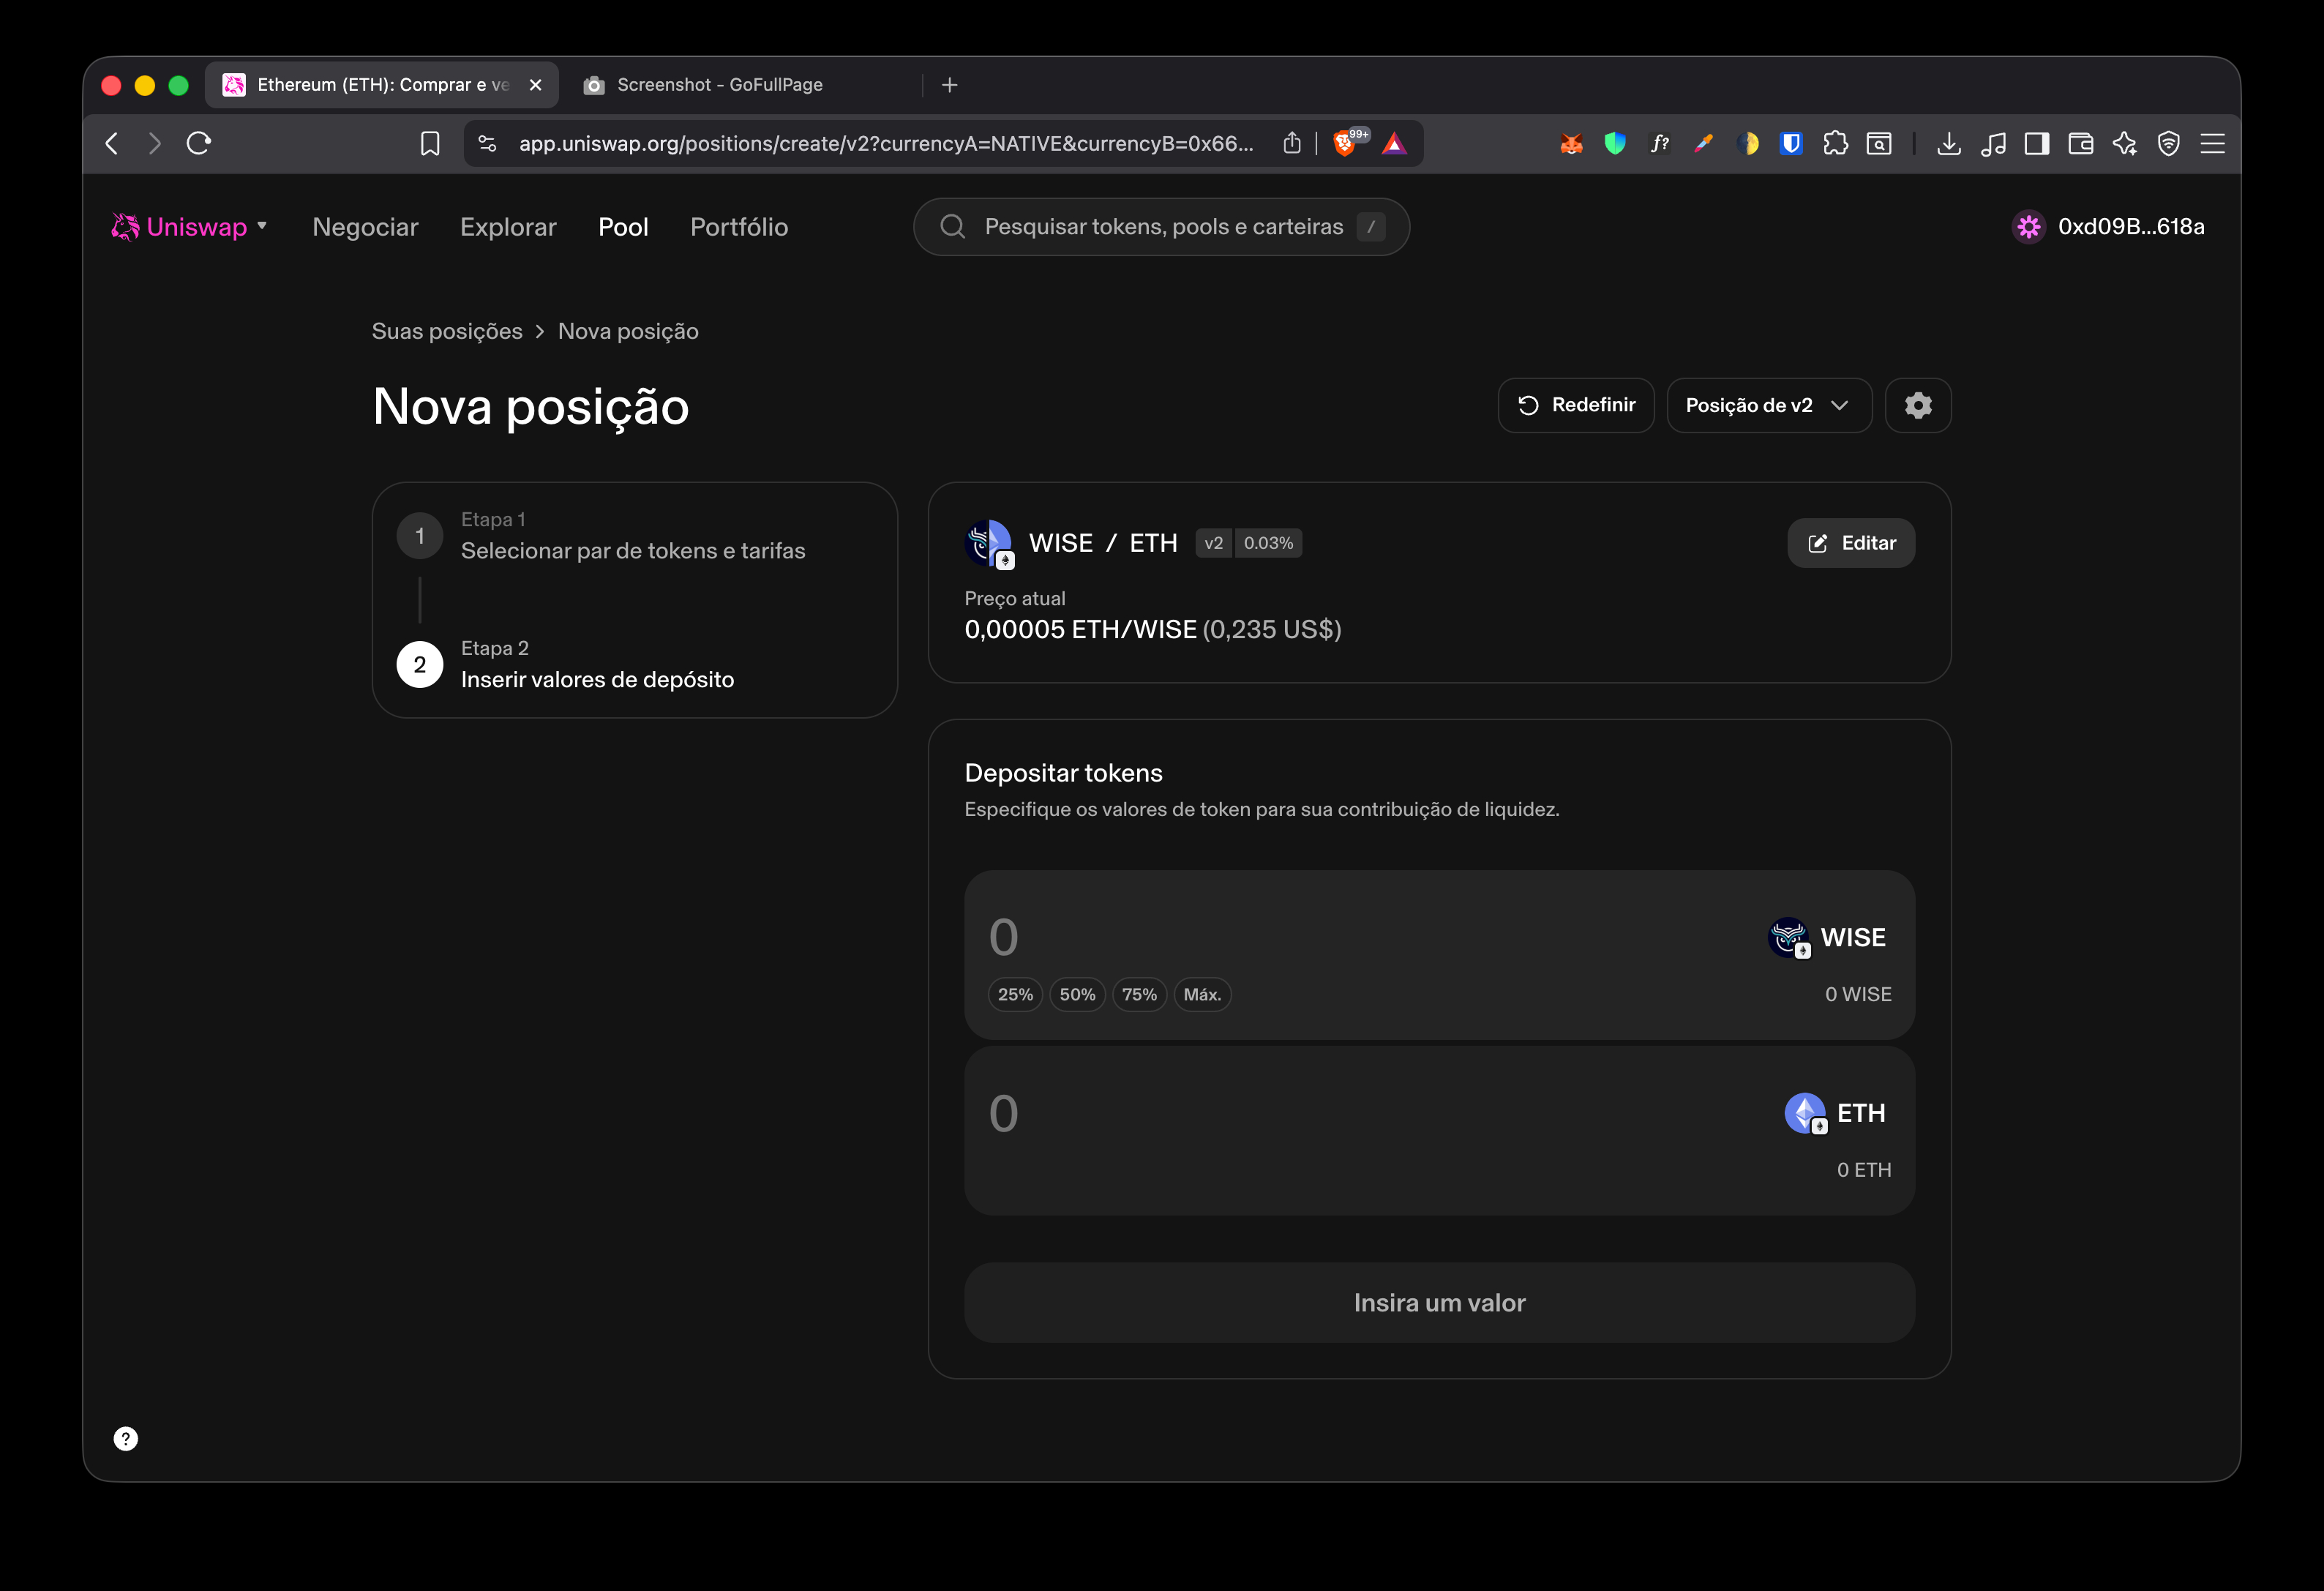Select the 25% amount chip
The image size is (2324, 1591).
1015,994
